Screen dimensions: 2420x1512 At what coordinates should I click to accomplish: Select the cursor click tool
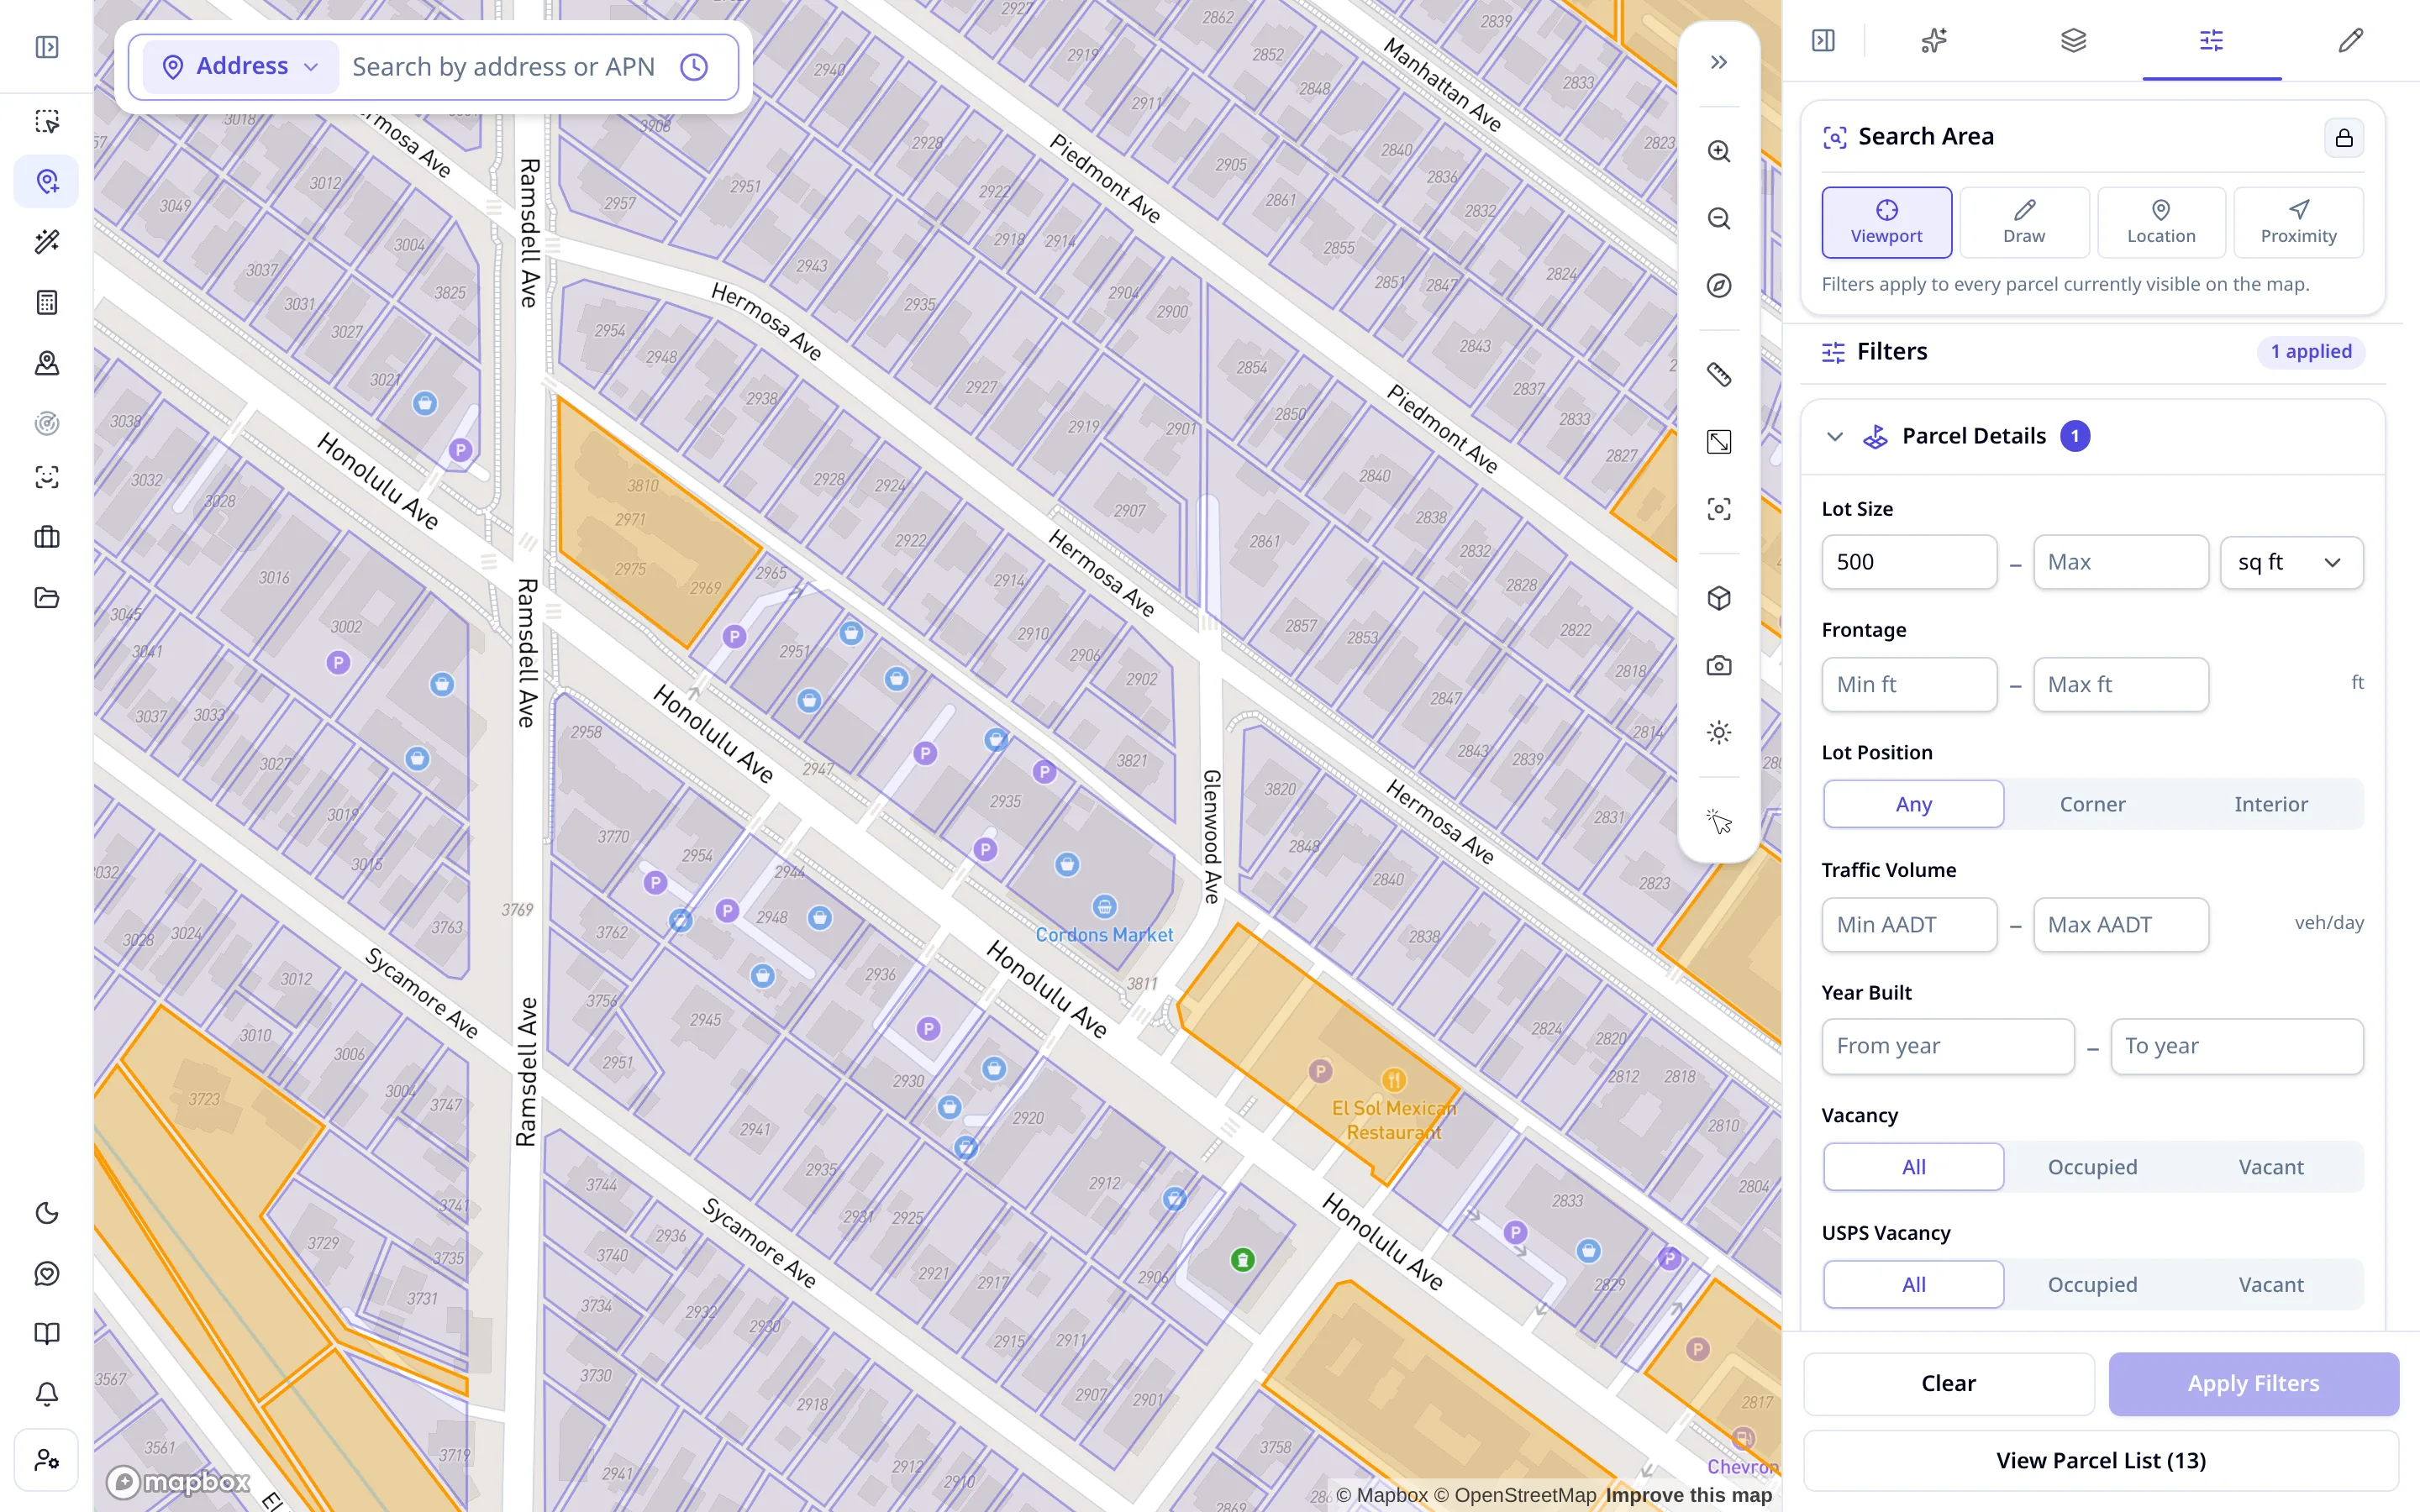click(x=1719, y=821)
